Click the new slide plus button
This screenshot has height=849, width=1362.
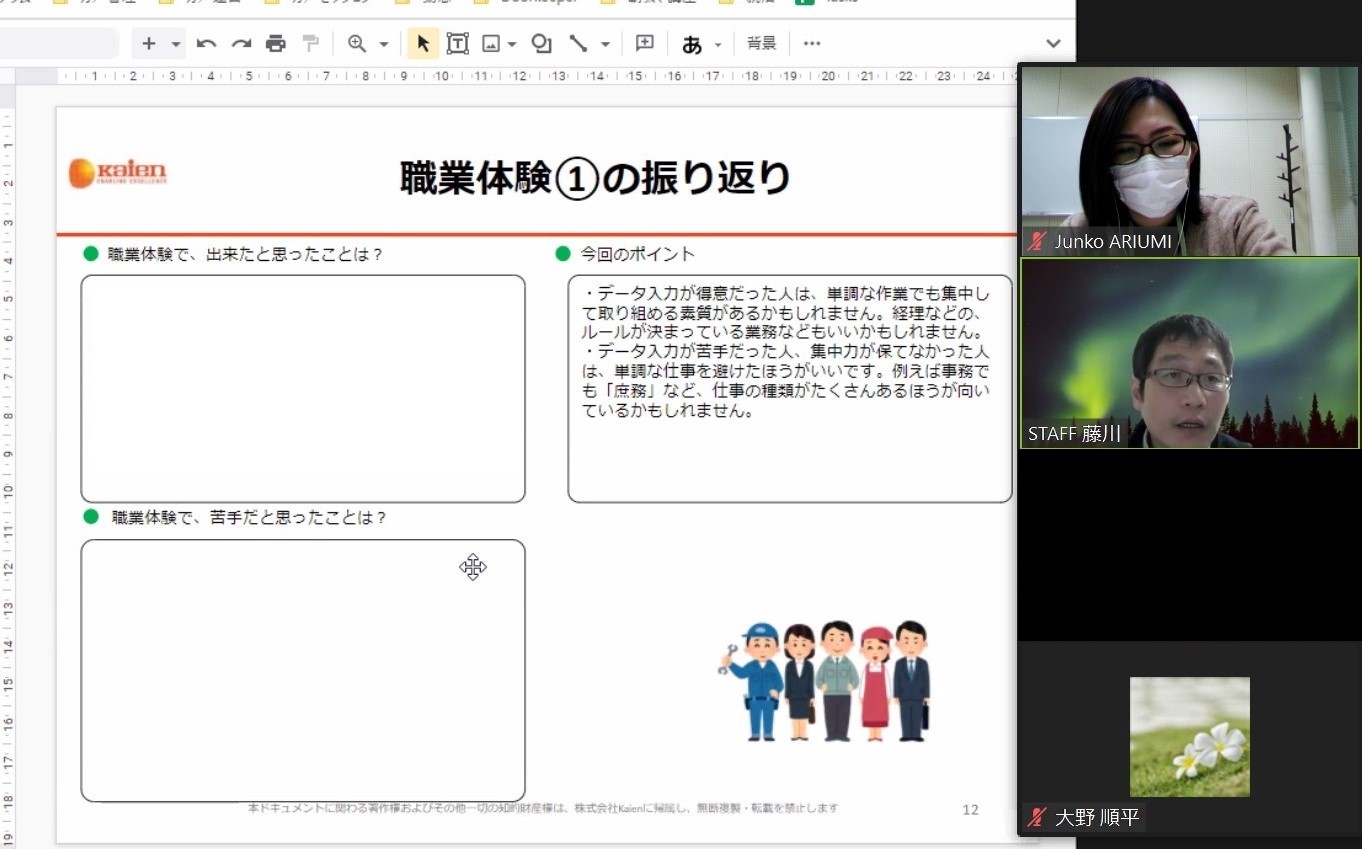pos(149,43)
